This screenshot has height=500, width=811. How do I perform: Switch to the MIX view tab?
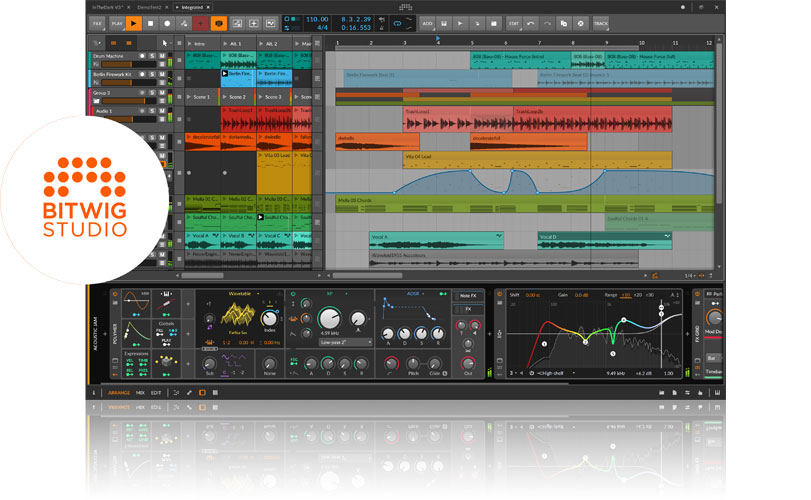[140, 392]
